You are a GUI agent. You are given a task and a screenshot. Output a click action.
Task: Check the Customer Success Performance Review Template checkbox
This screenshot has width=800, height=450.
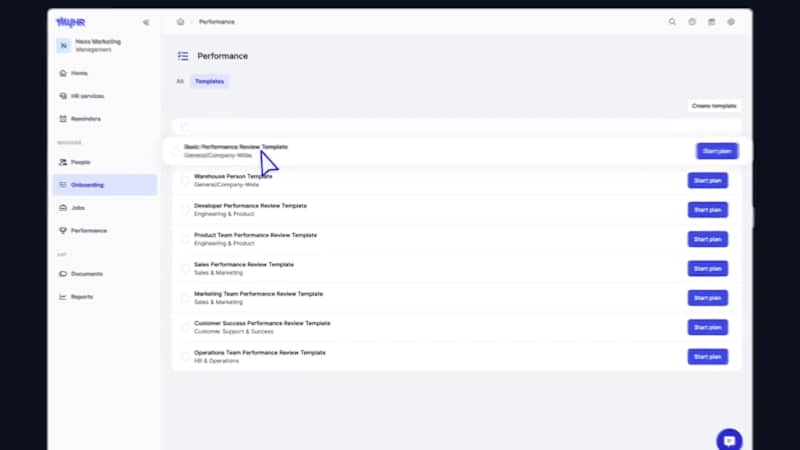coord(185,327)
